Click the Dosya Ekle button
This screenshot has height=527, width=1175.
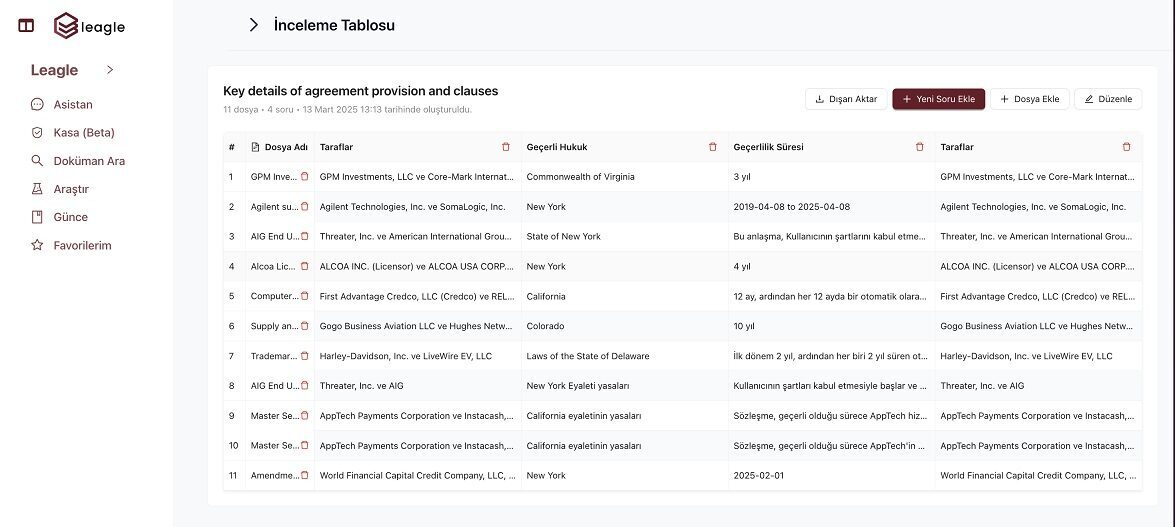coord(1030,99)
